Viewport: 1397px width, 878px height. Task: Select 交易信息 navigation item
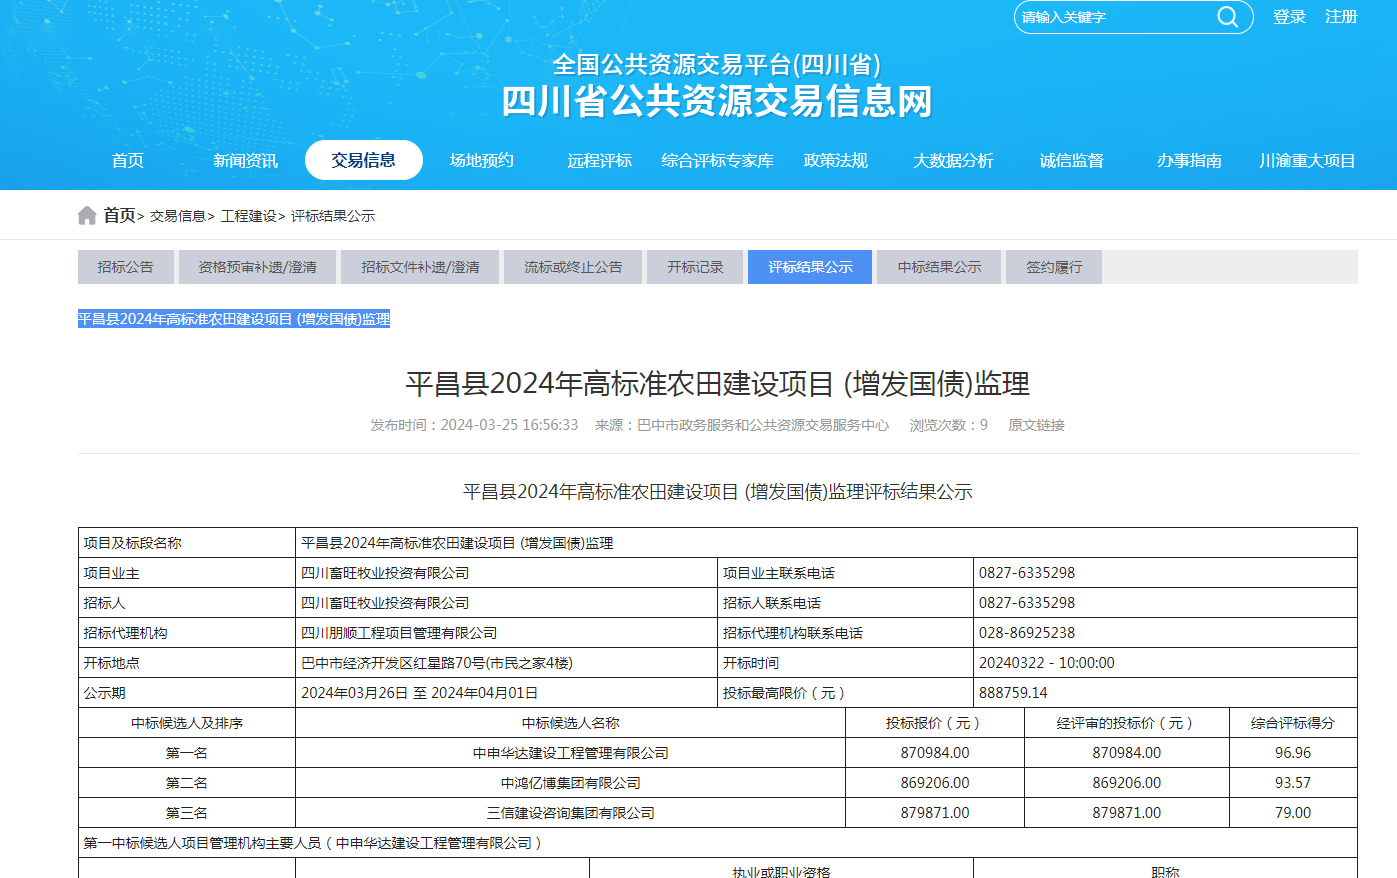363,160
